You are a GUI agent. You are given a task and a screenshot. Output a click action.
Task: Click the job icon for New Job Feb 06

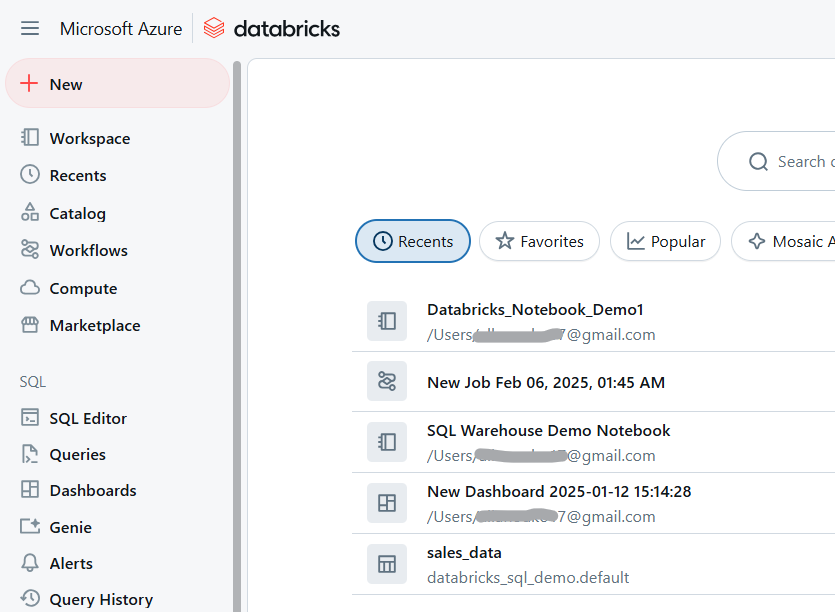pyautogui.click(x=387, y=381)
